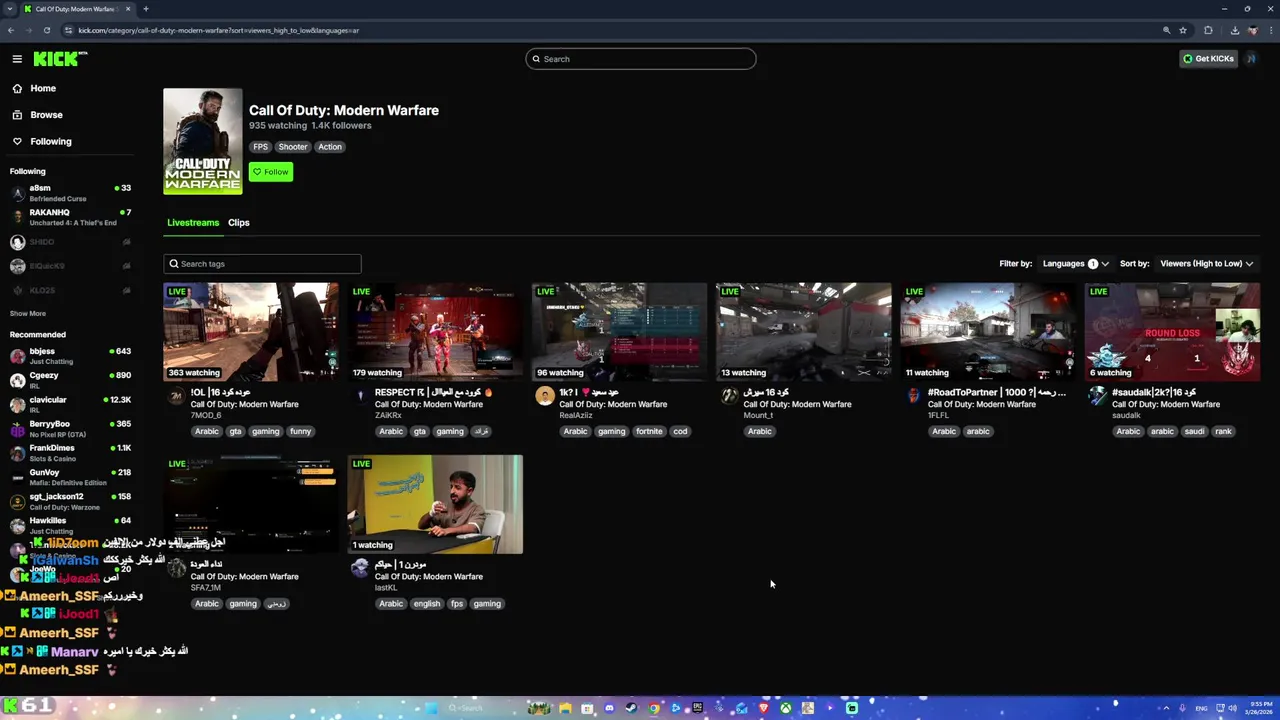Click the Get KICKs button
Screen dimensions: 1280x720
(1208, 59)
